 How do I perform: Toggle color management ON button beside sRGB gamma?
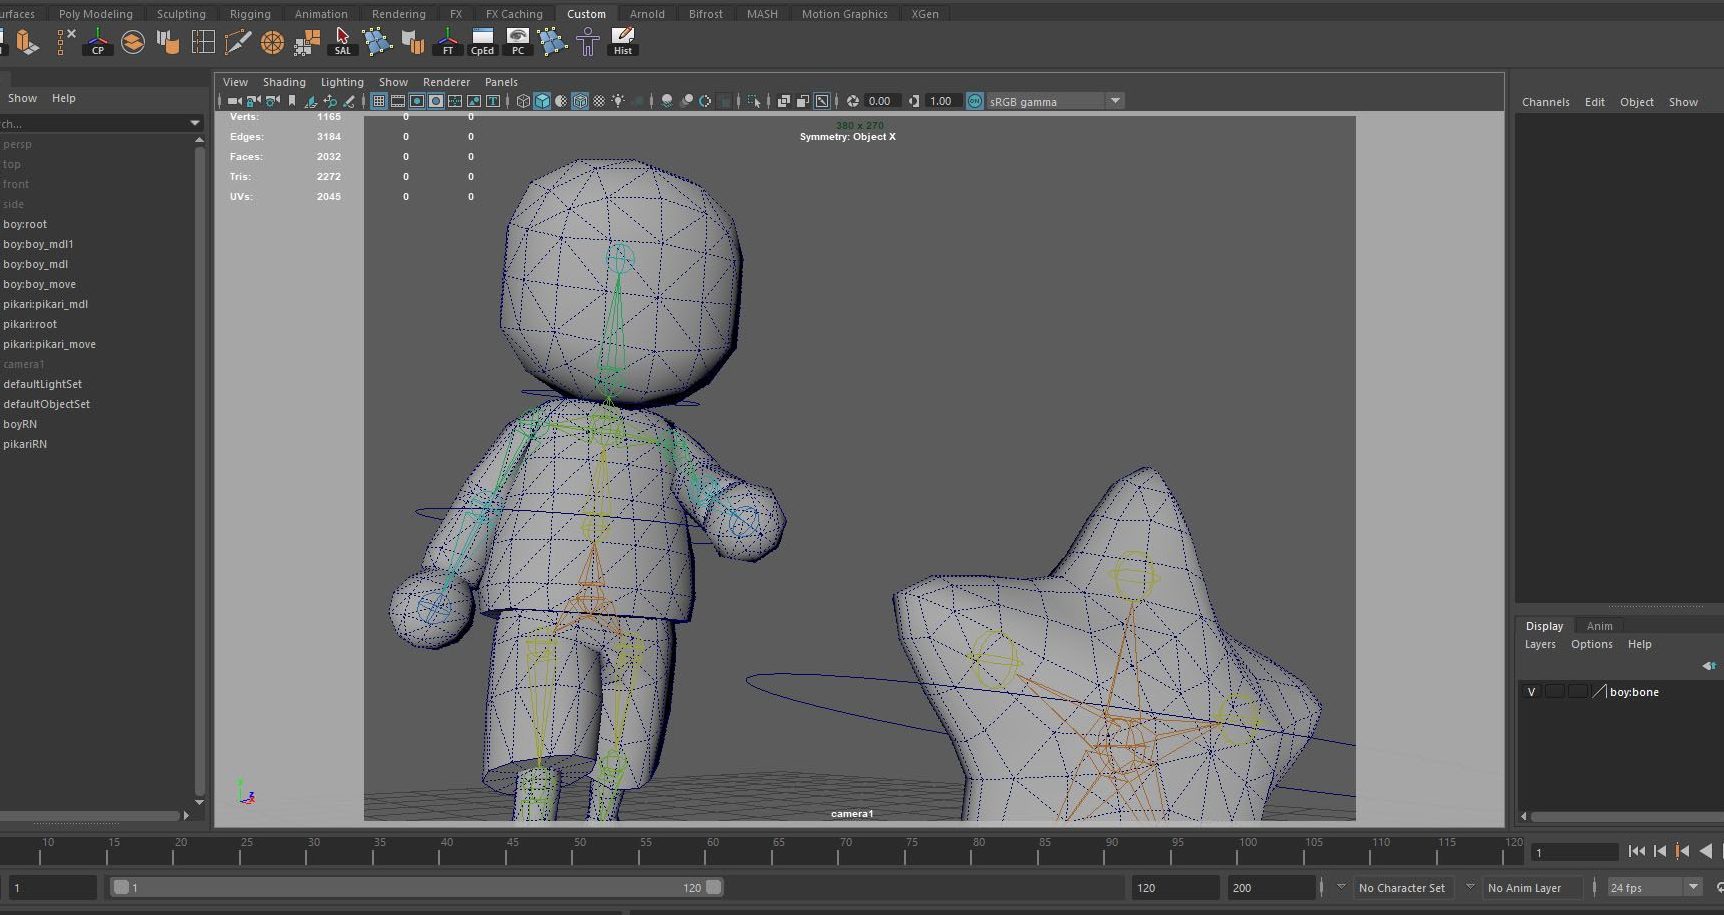(975, 101)
